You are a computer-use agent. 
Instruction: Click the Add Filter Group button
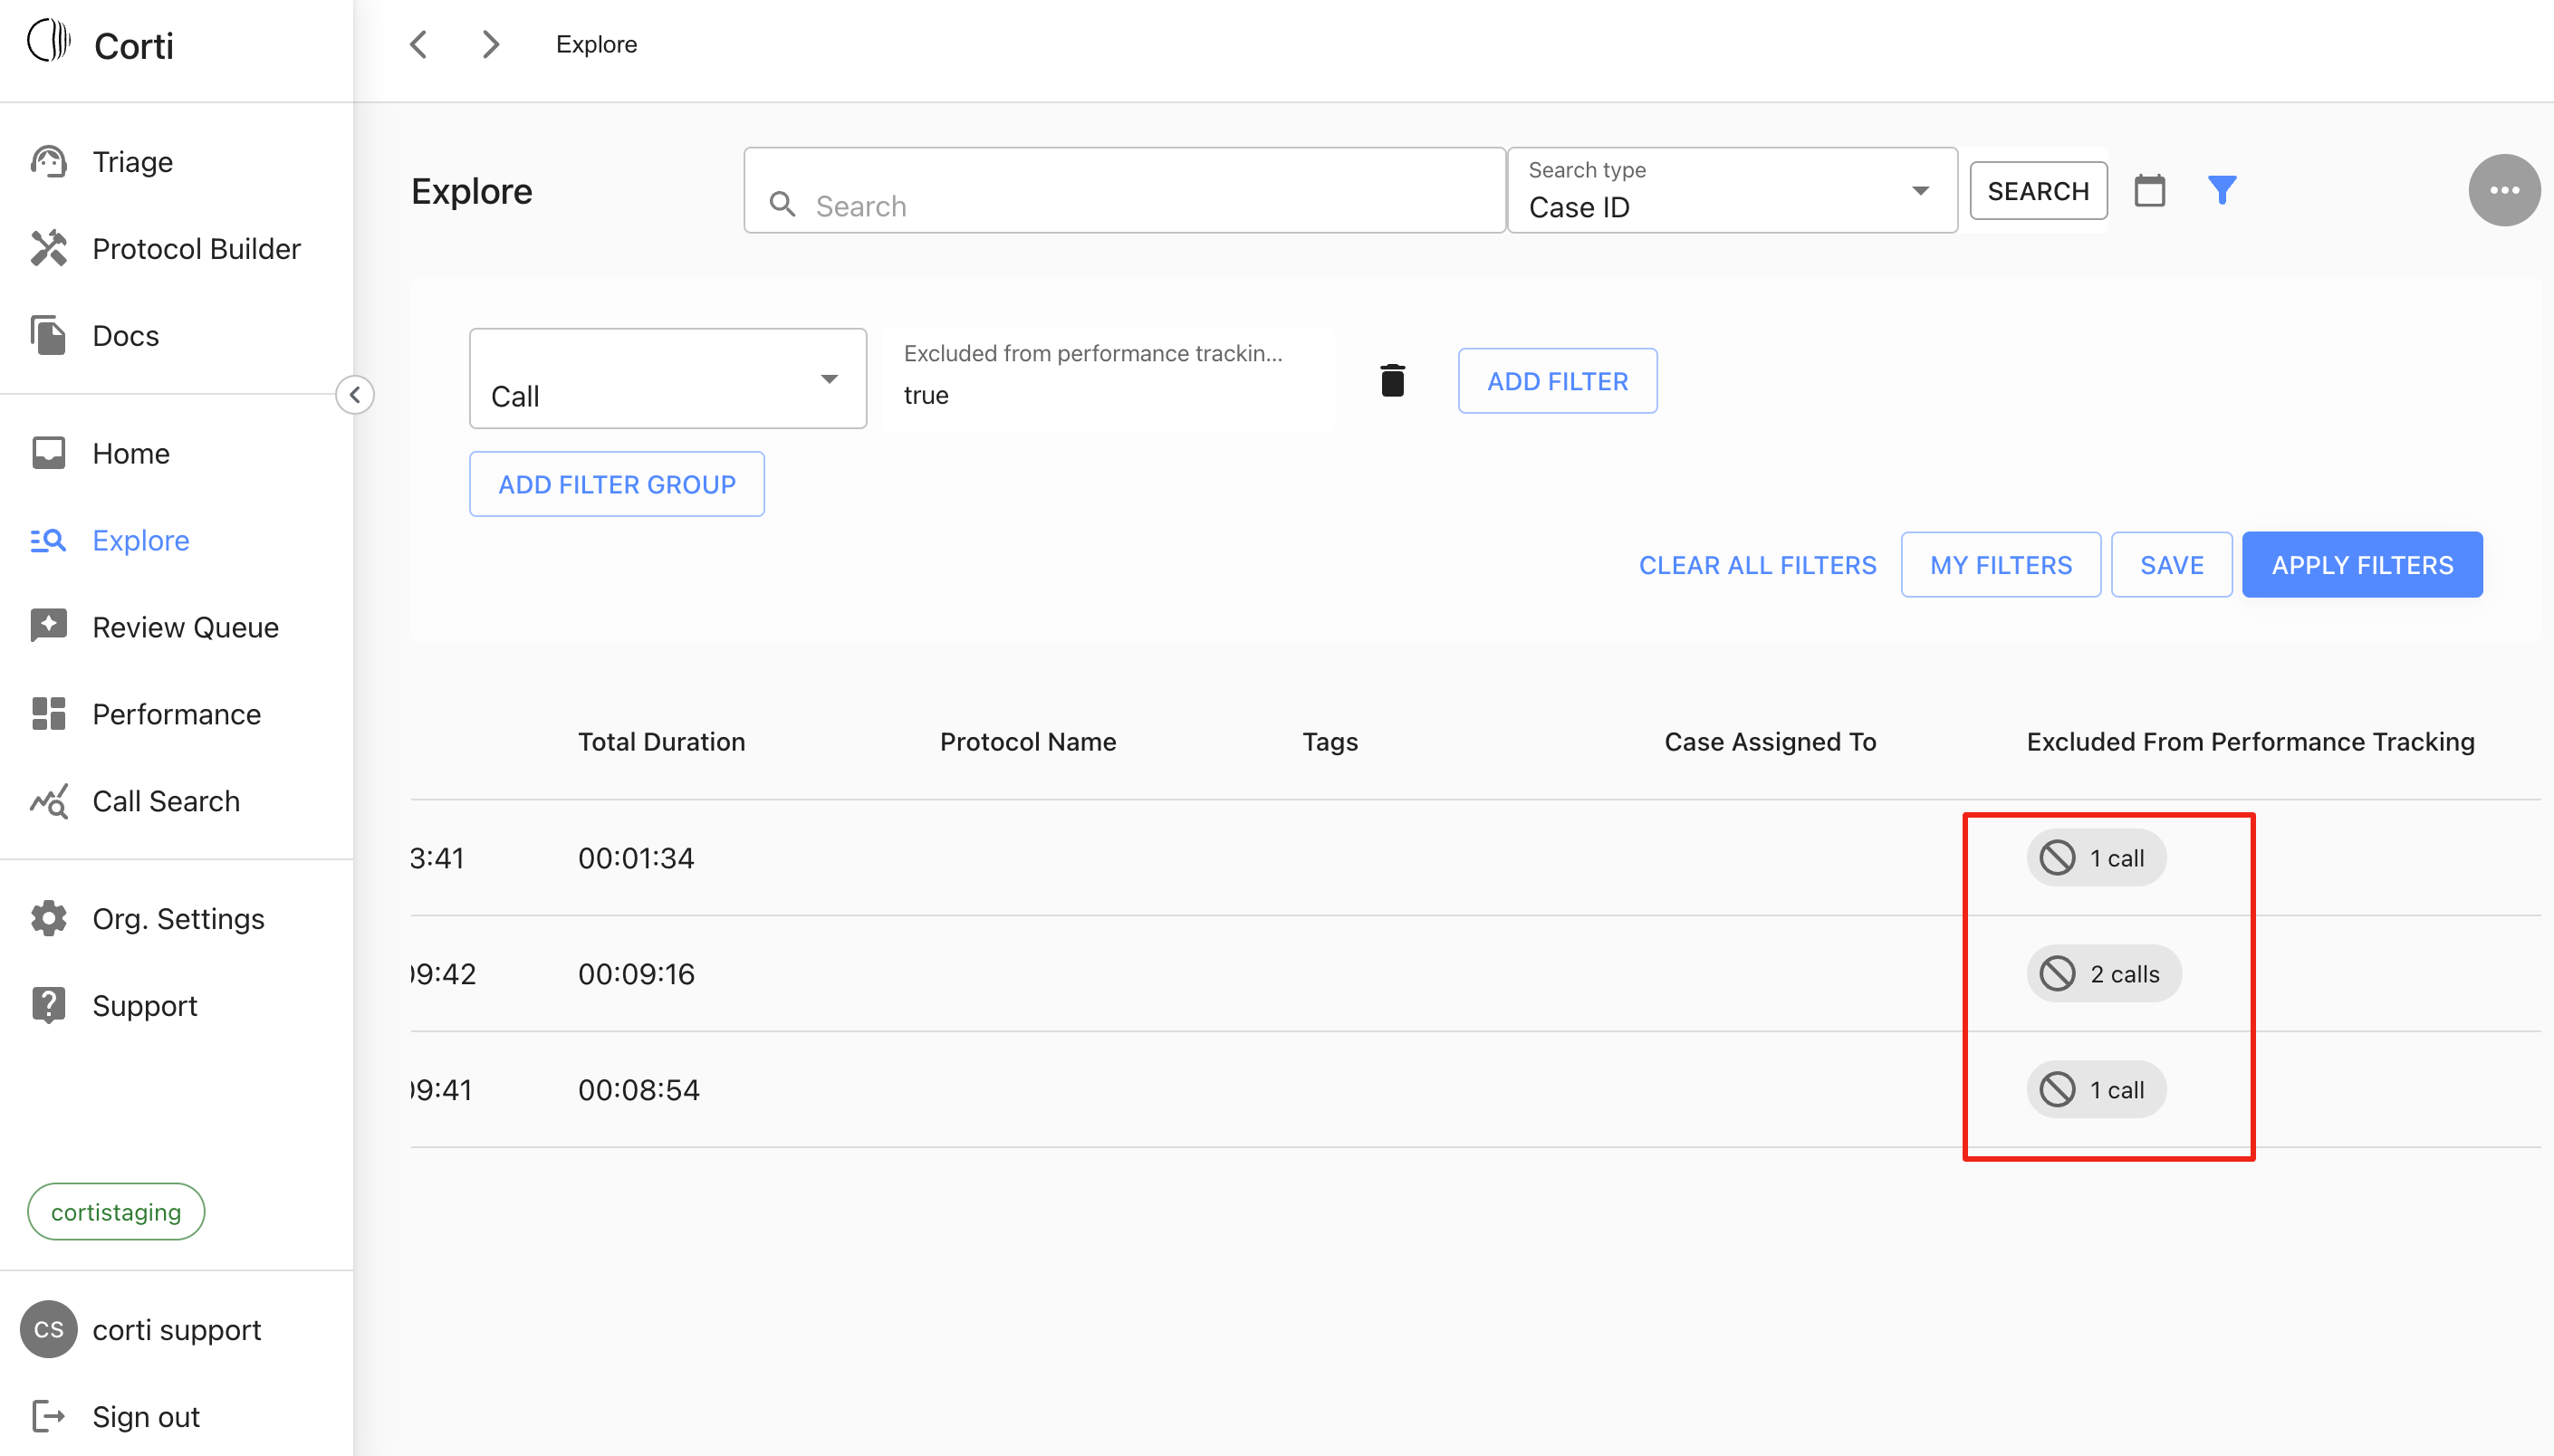click(616, 484)
